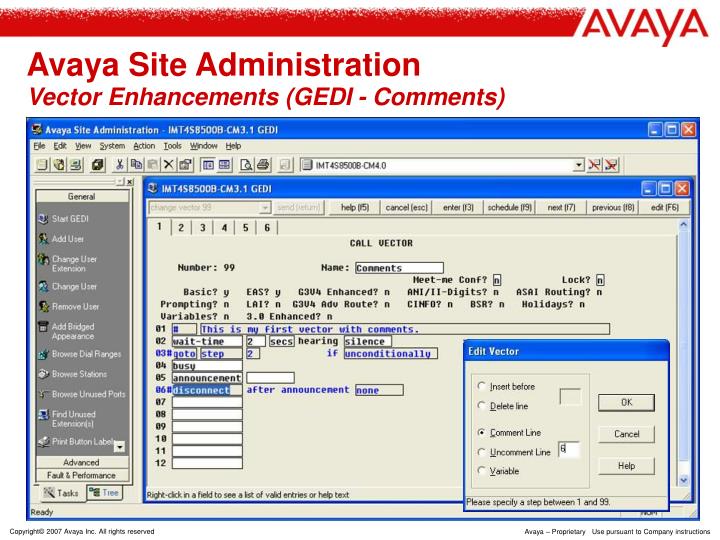Click the Change User sidebar icon
The height and width of the screenshot is (540, 720).
pos(43,287)
